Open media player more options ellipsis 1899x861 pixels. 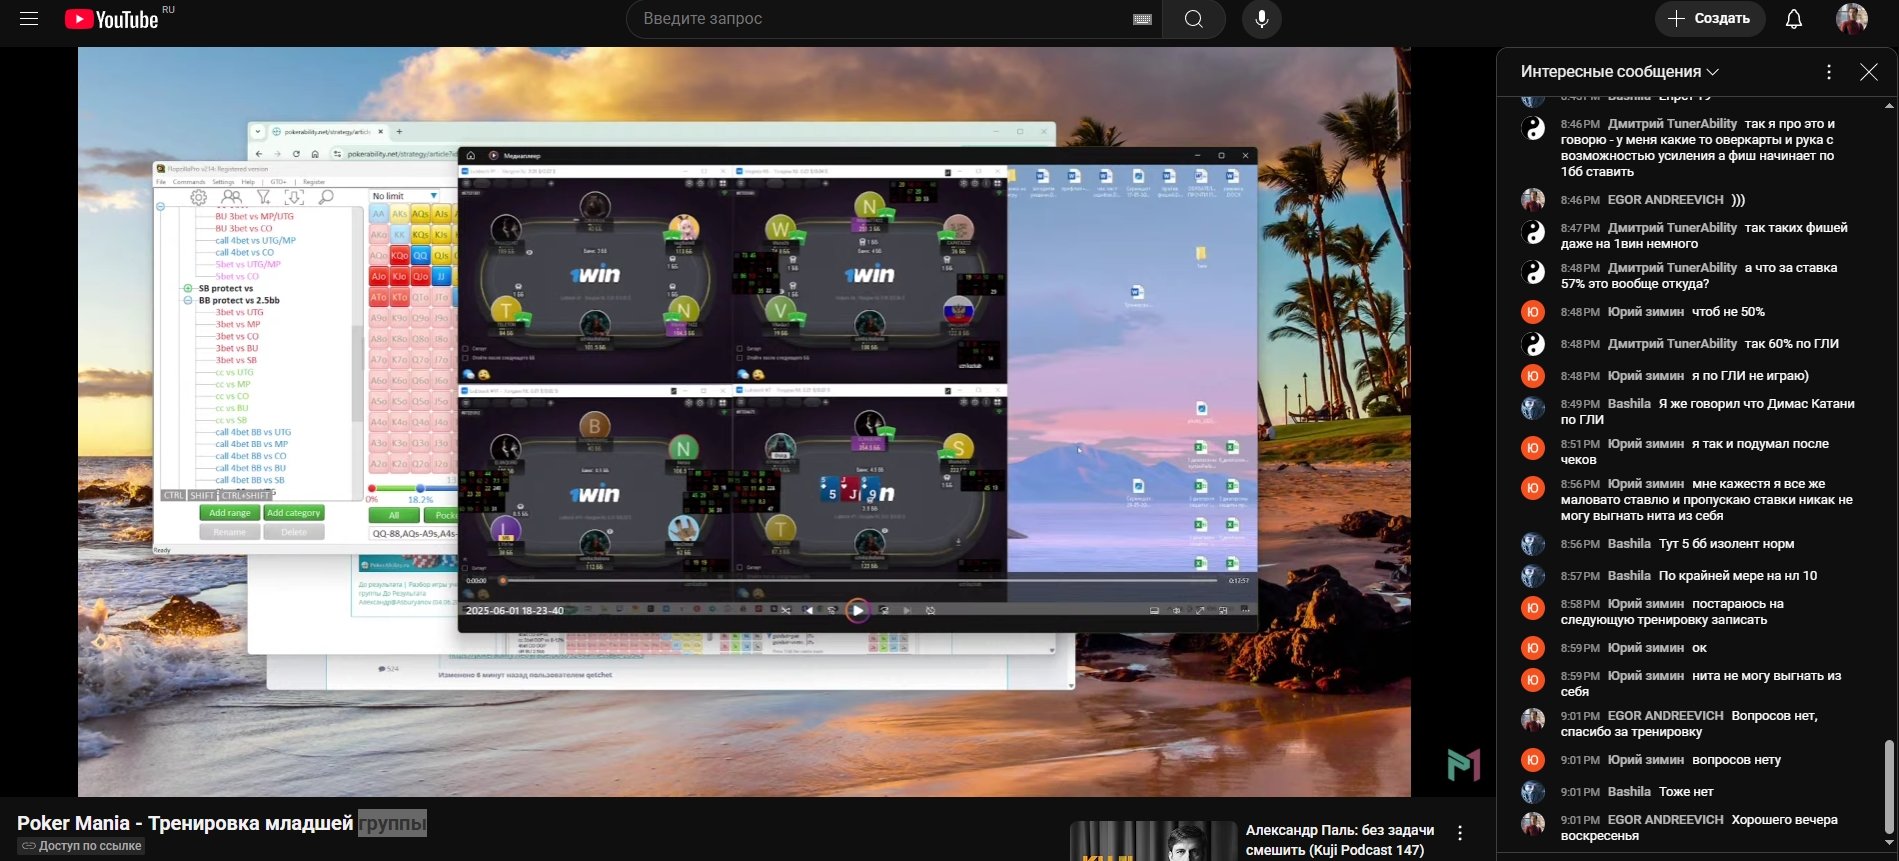pos(1245,609)
